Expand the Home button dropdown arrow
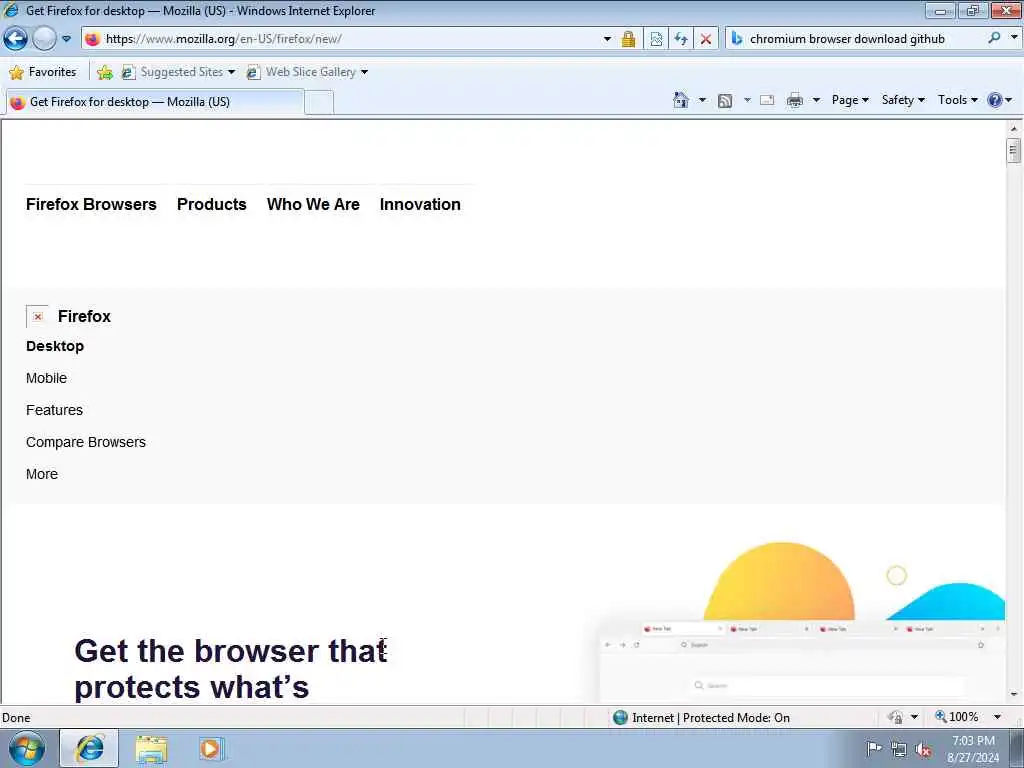 (x=702, y=100)
